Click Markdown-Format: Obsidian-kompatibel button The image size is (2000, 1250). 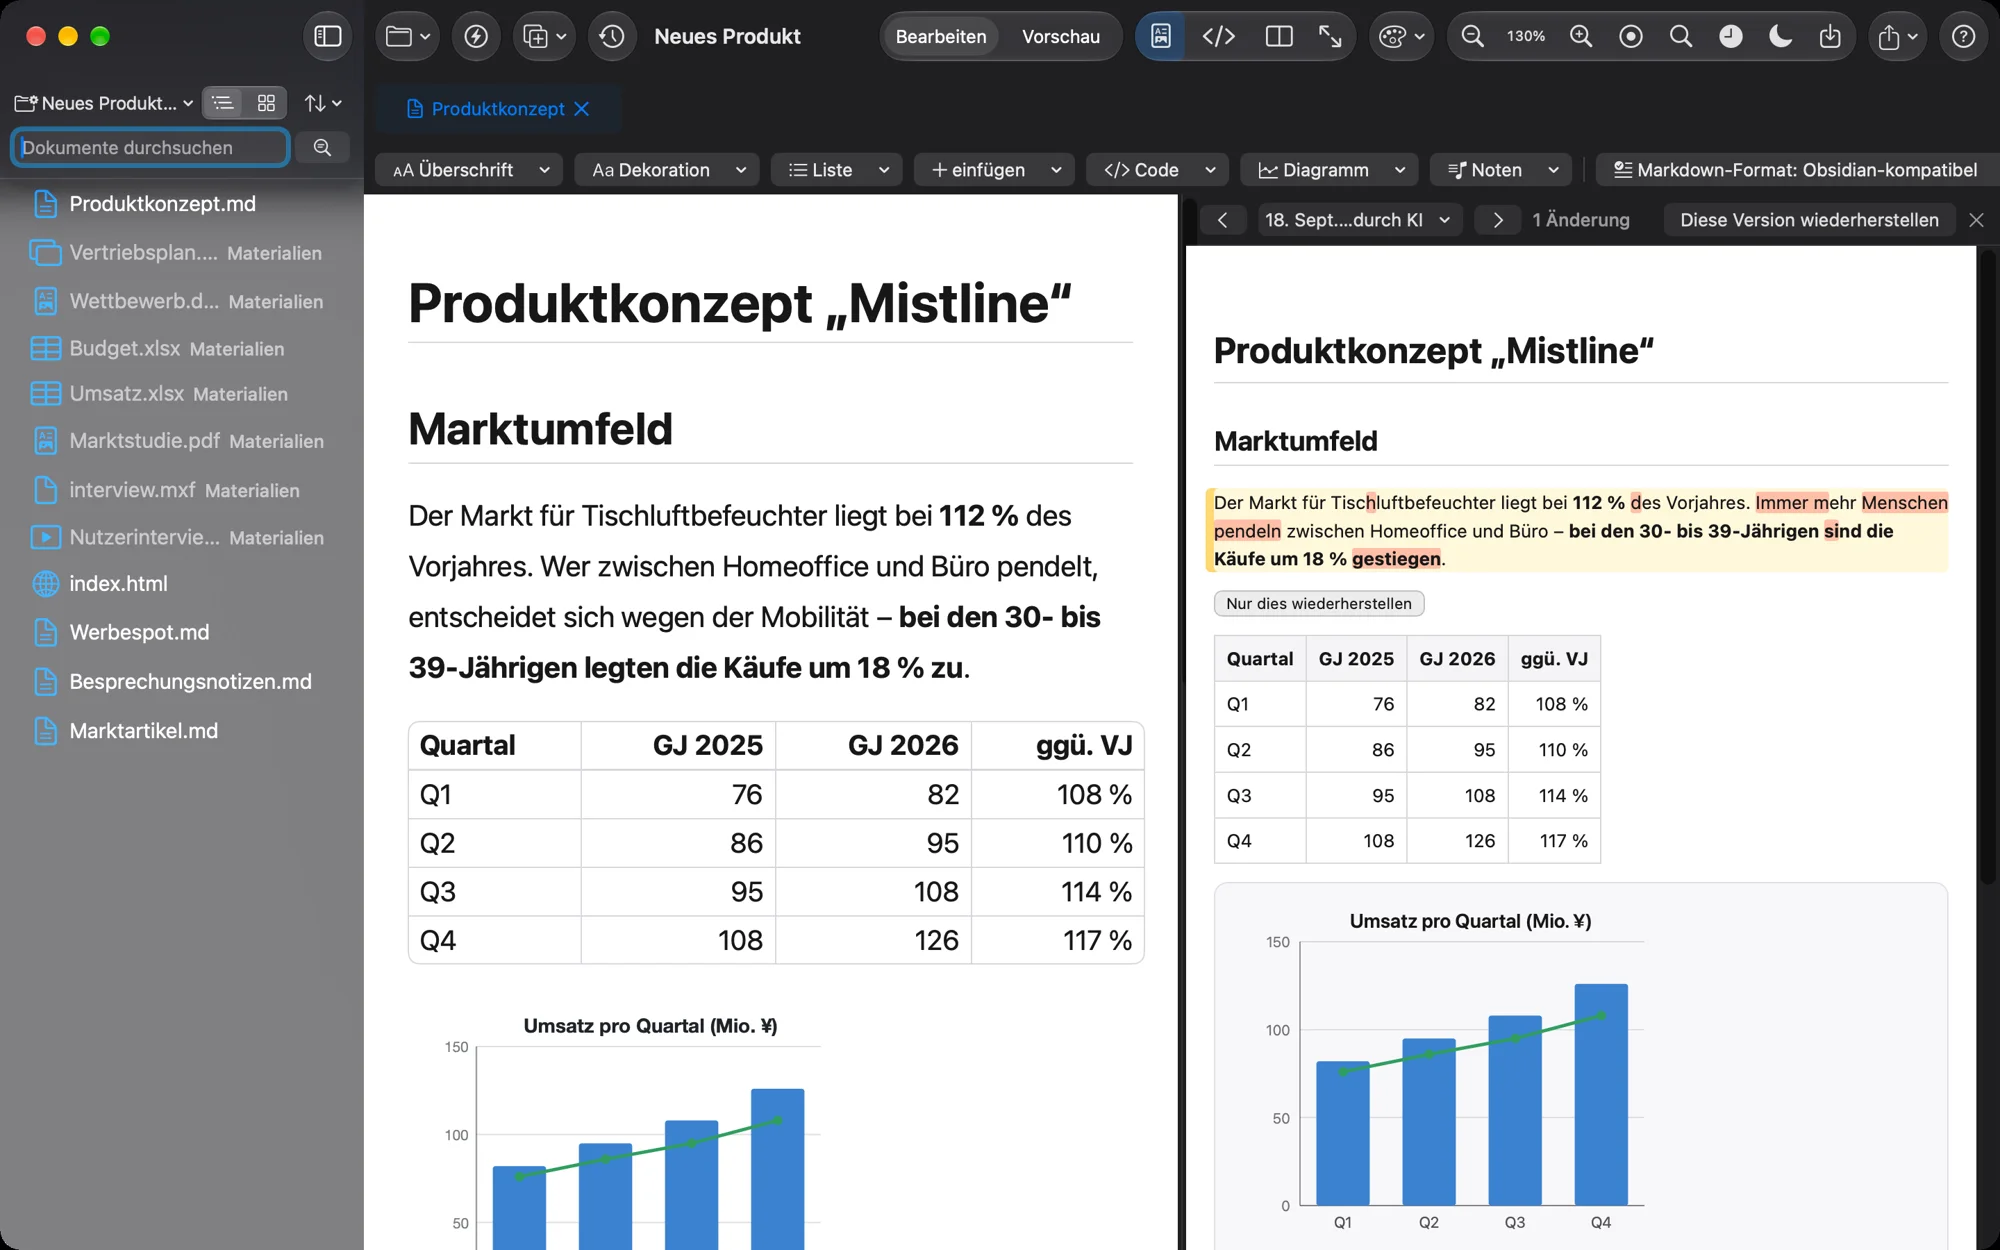(x=1796, y=170)
